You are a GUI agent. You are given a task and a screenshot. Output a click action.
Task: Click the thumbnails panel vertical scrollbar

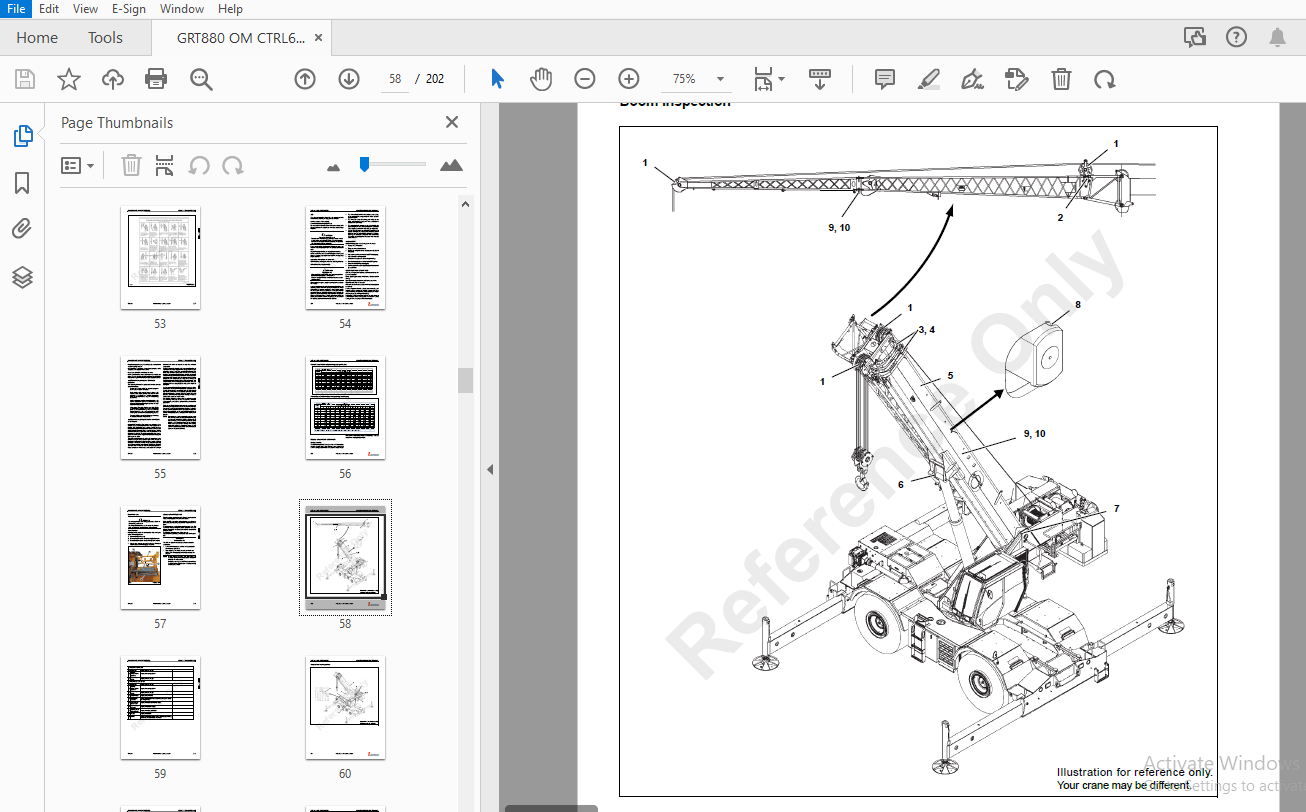coord(465,380)
